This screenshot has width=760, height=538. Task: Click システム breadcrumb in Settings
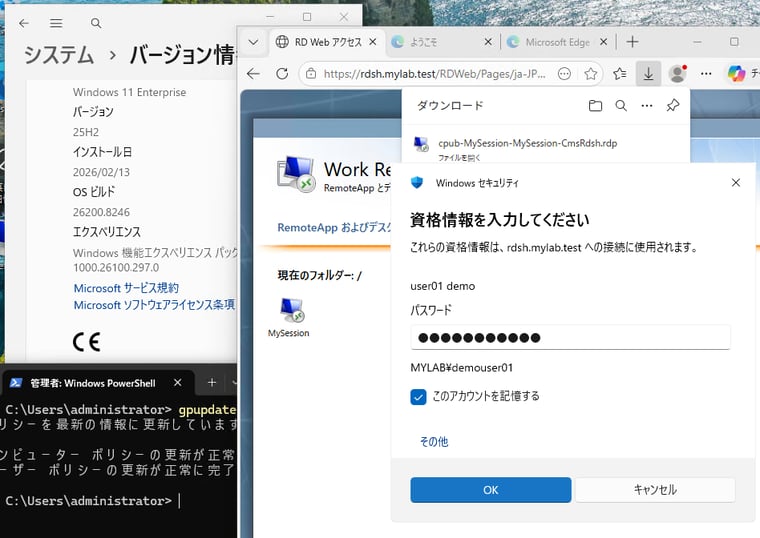[59, 54]
